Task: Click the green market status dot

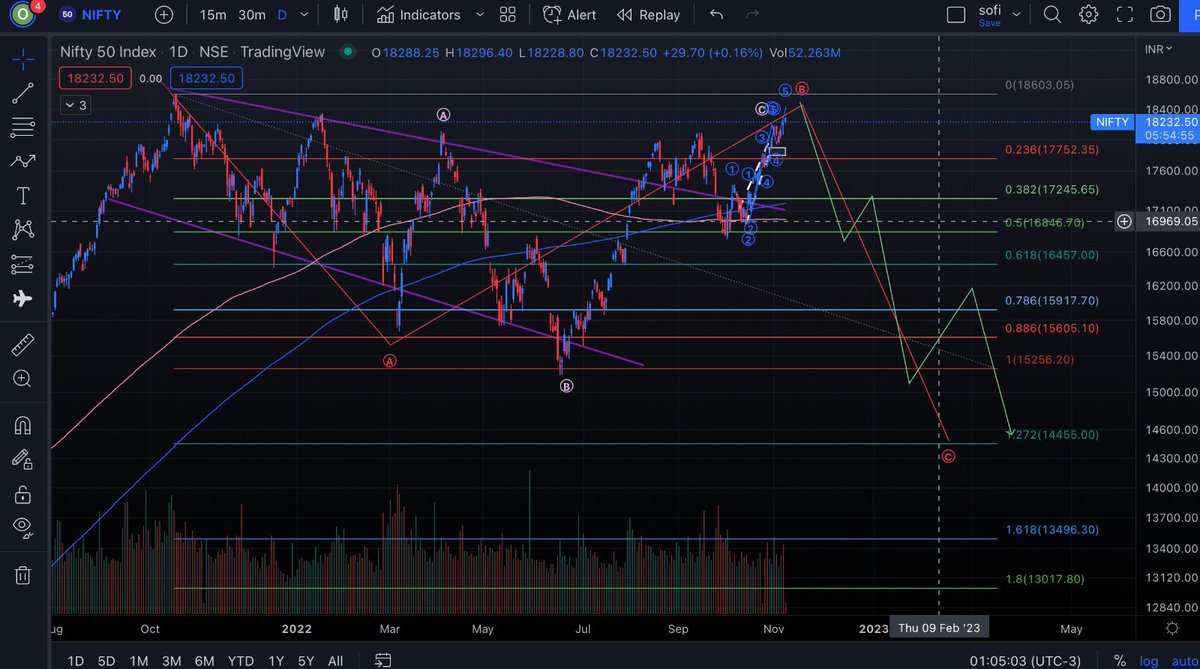Action: (346, 52)
